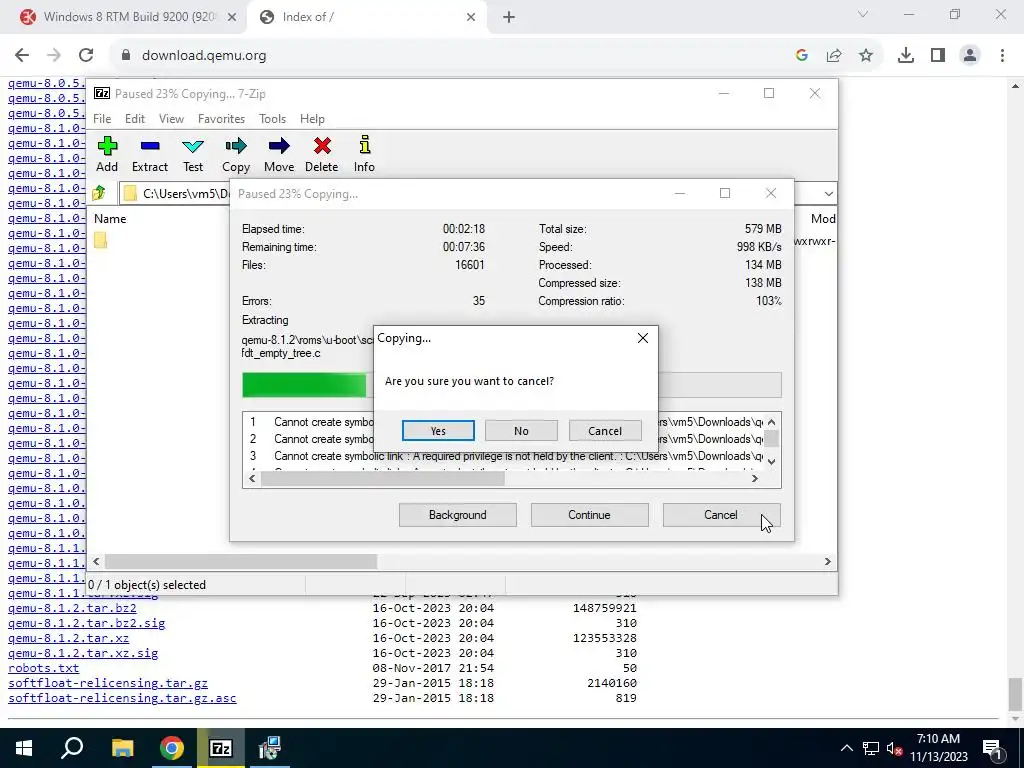
Task: Click the Info toolbar icon
Action: pos(364,155)
